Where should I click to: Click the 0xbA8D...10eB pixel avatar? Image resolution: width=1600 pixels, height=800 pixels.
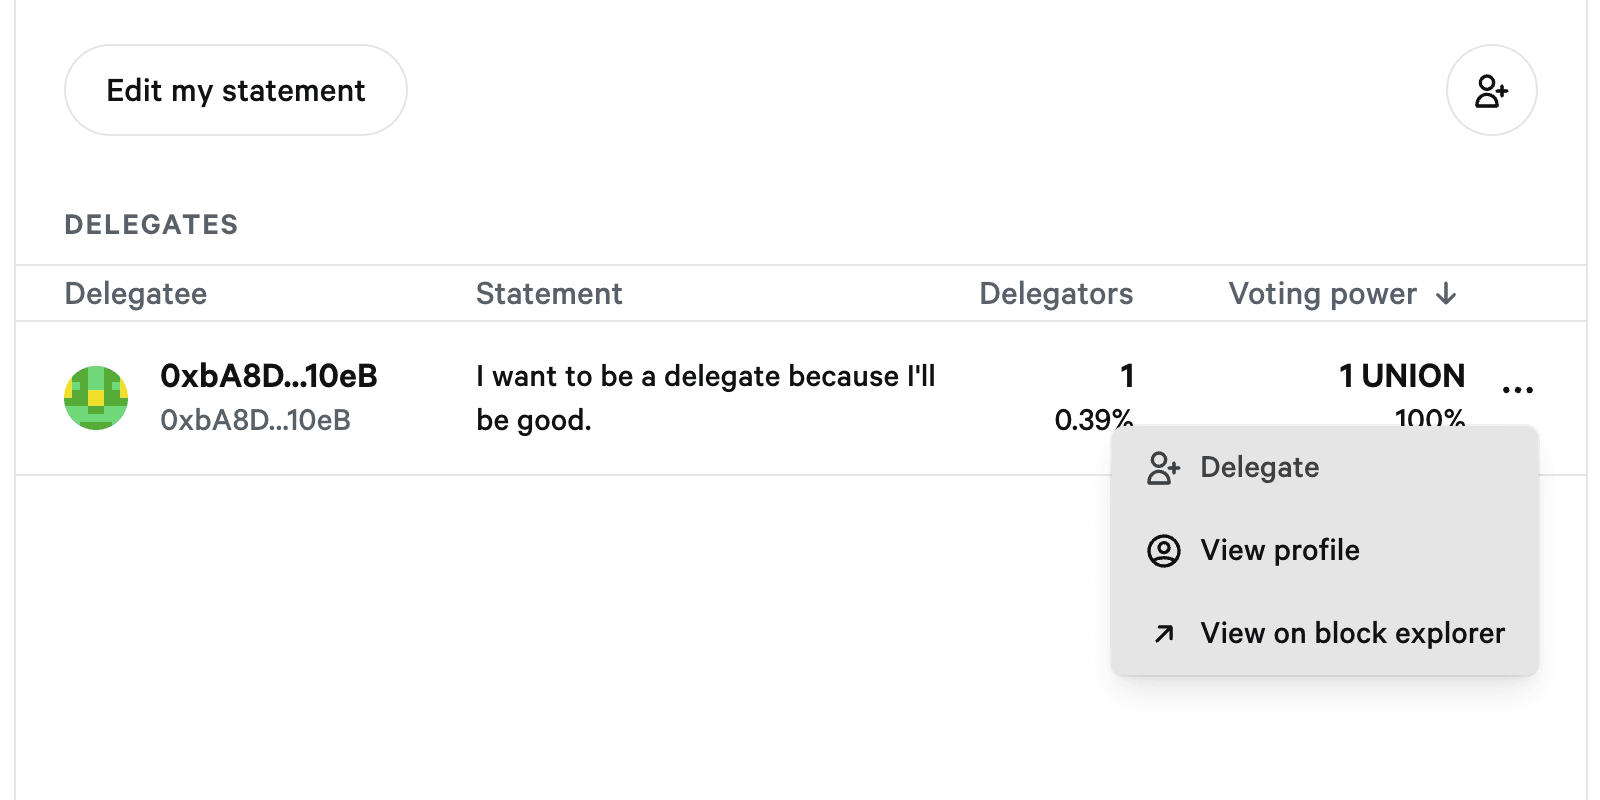tap(96, 397)
